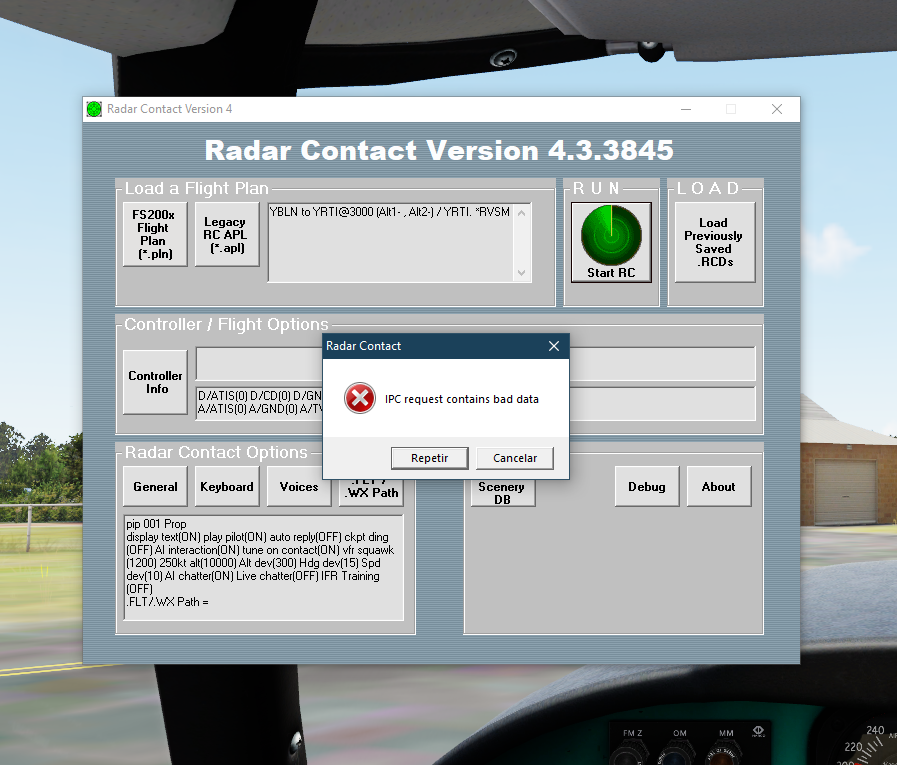The width and height of the screenshot is (897, 765).
Task: Click the Radar Contact Version 4.3.3845 heading
Action: (x=439, y=150)
